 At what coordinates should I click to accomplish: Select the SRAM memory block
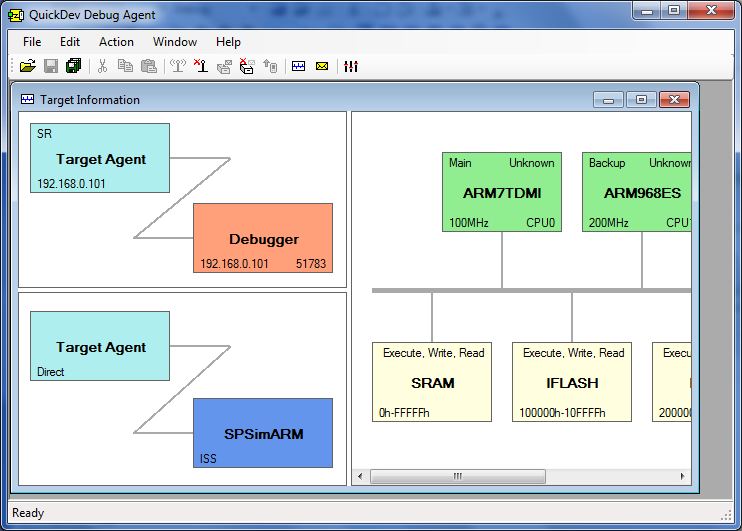click(432, 382)
